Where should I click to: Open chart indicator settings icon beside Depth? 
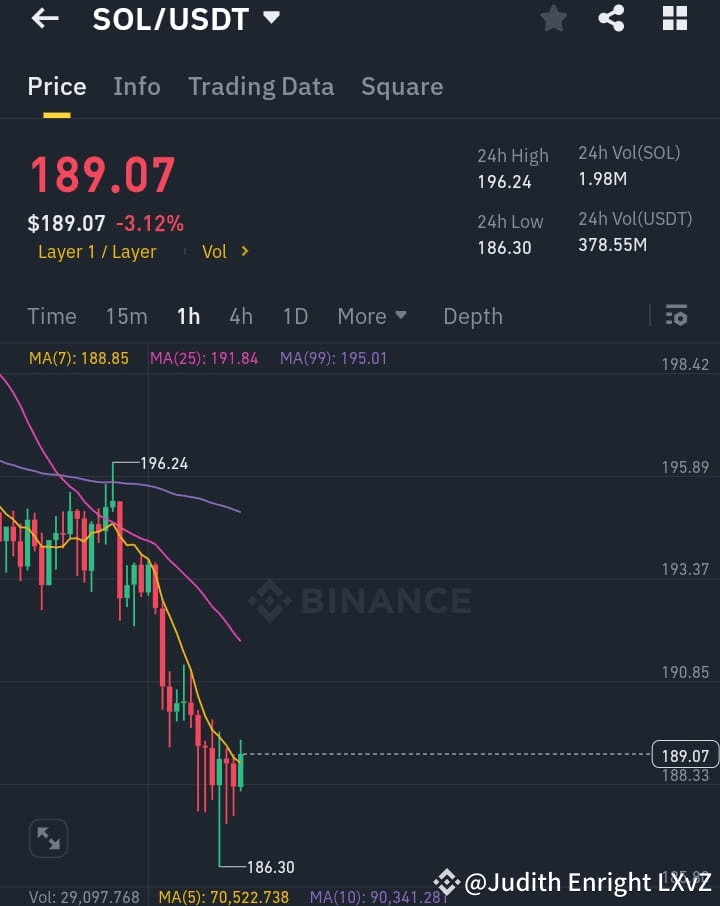676,315
